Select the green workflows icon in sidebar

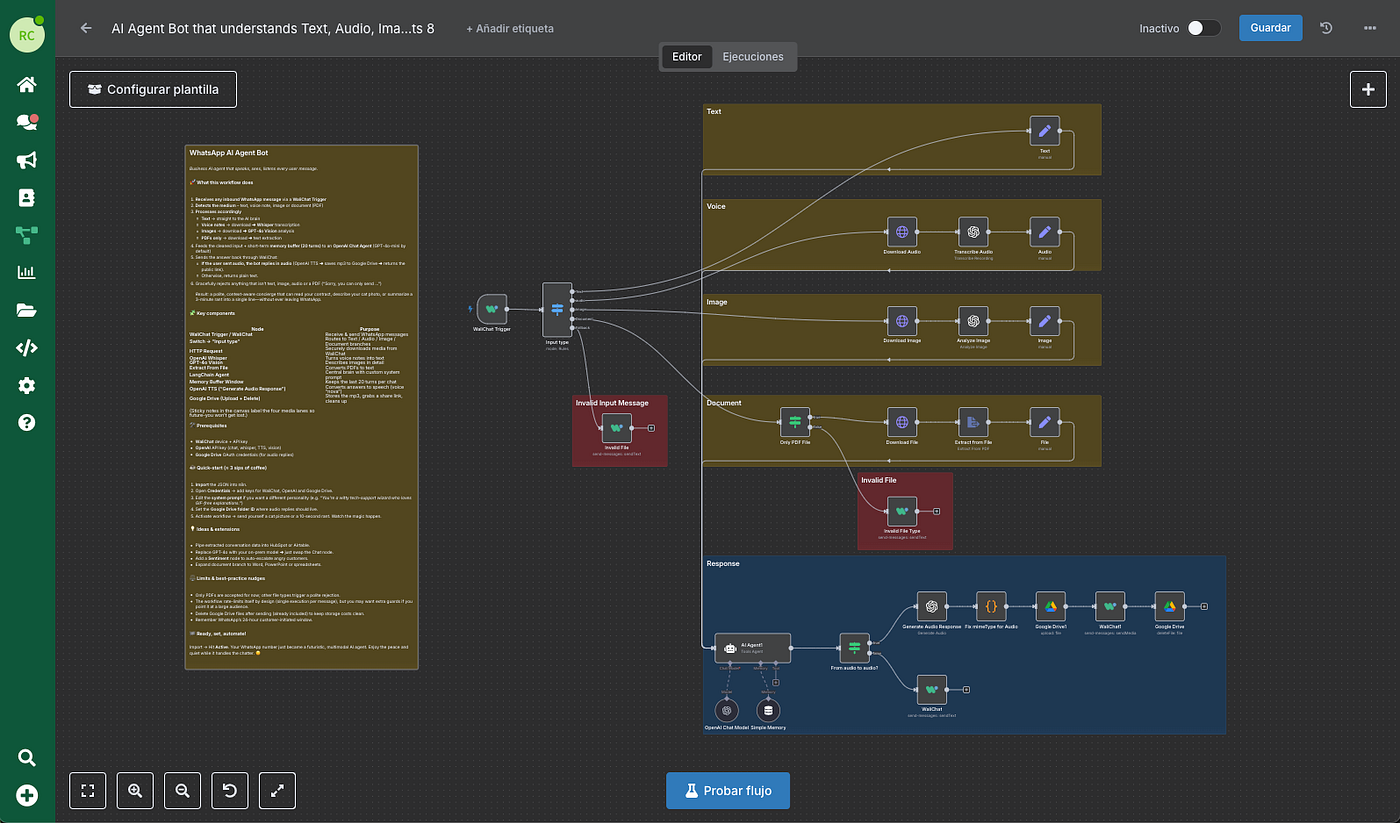(27, 235)
